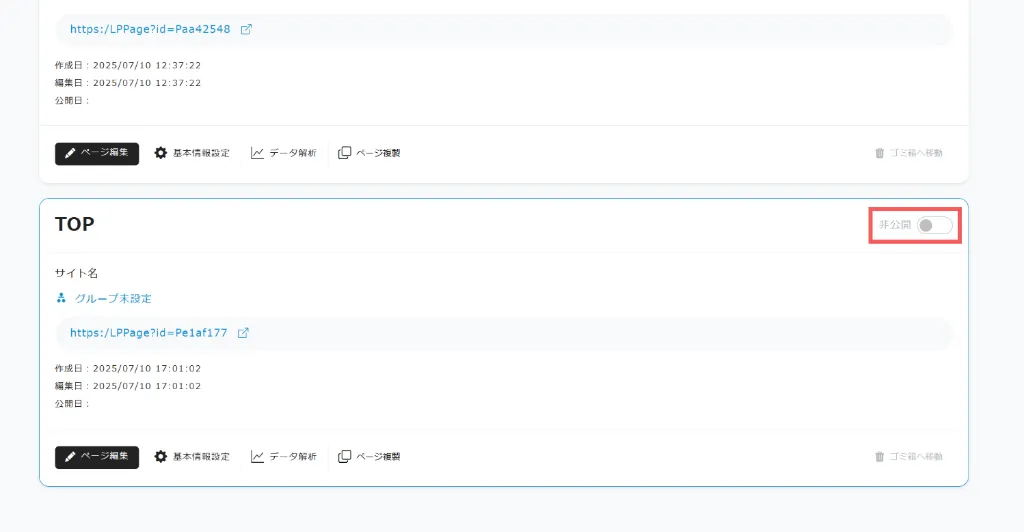Click trash icon in upper card
The height and width of the screenshot is (532, 1024).
click(x=880, y=153)
